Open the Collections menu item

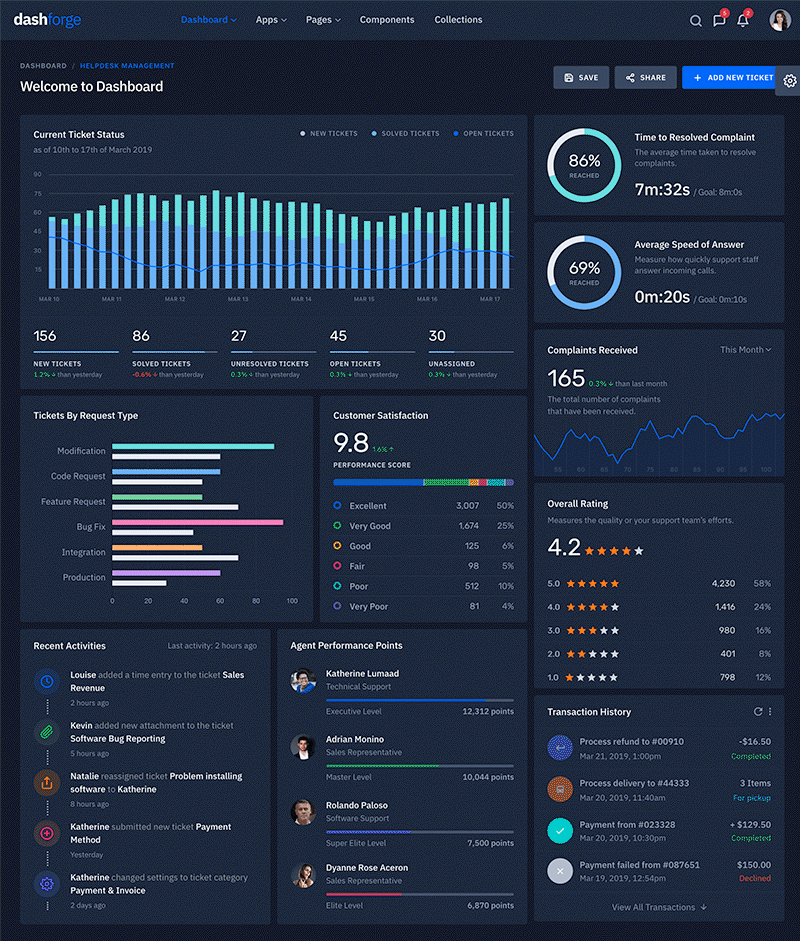click(x=458, y=20)
